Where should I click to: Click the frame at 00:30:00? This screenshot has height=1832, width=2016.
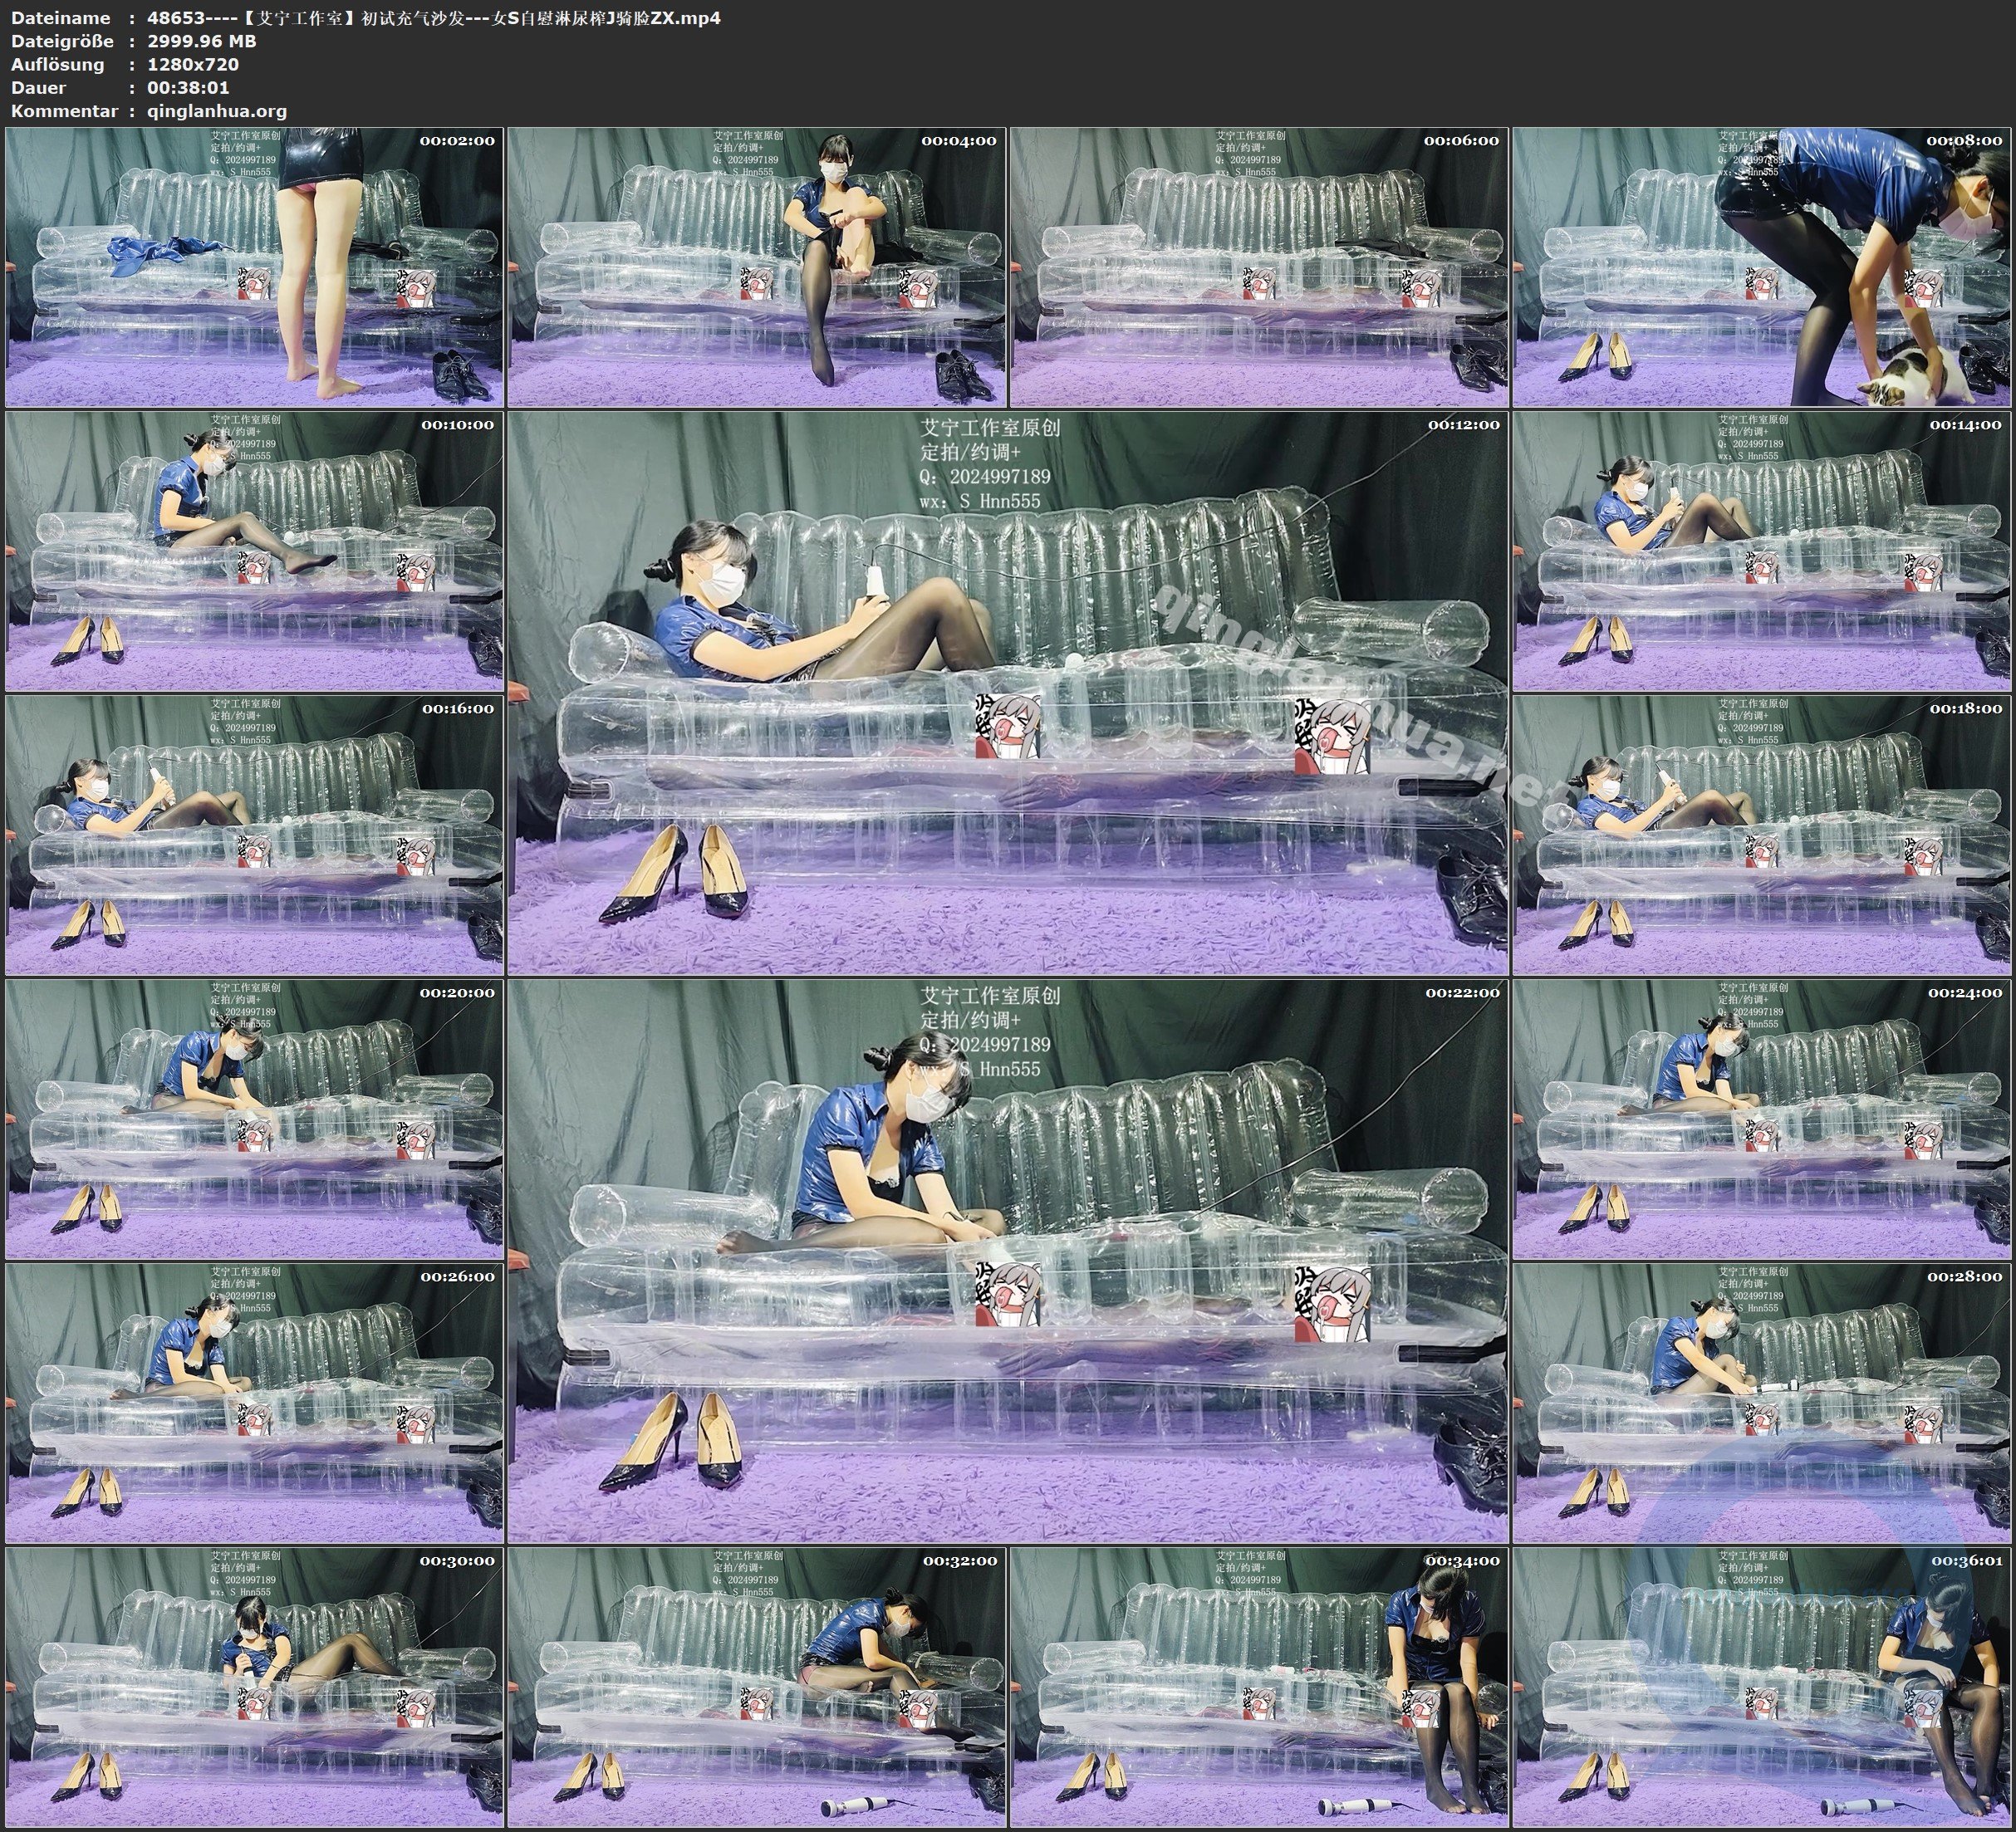254,1687
